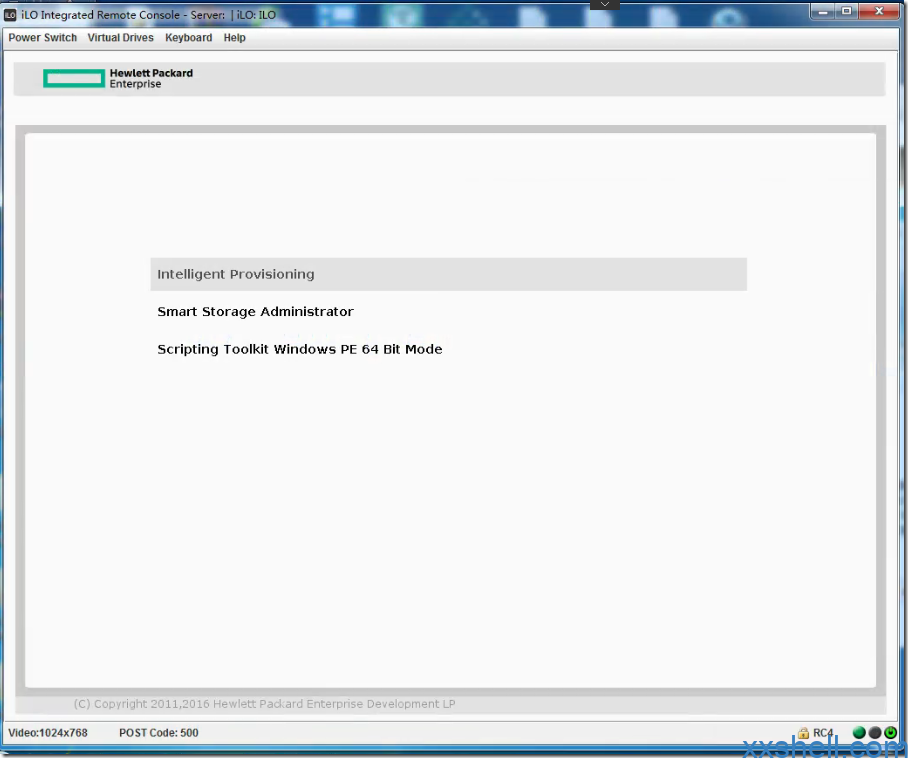Expand the dropdown chevron at top center

point(605,5)
